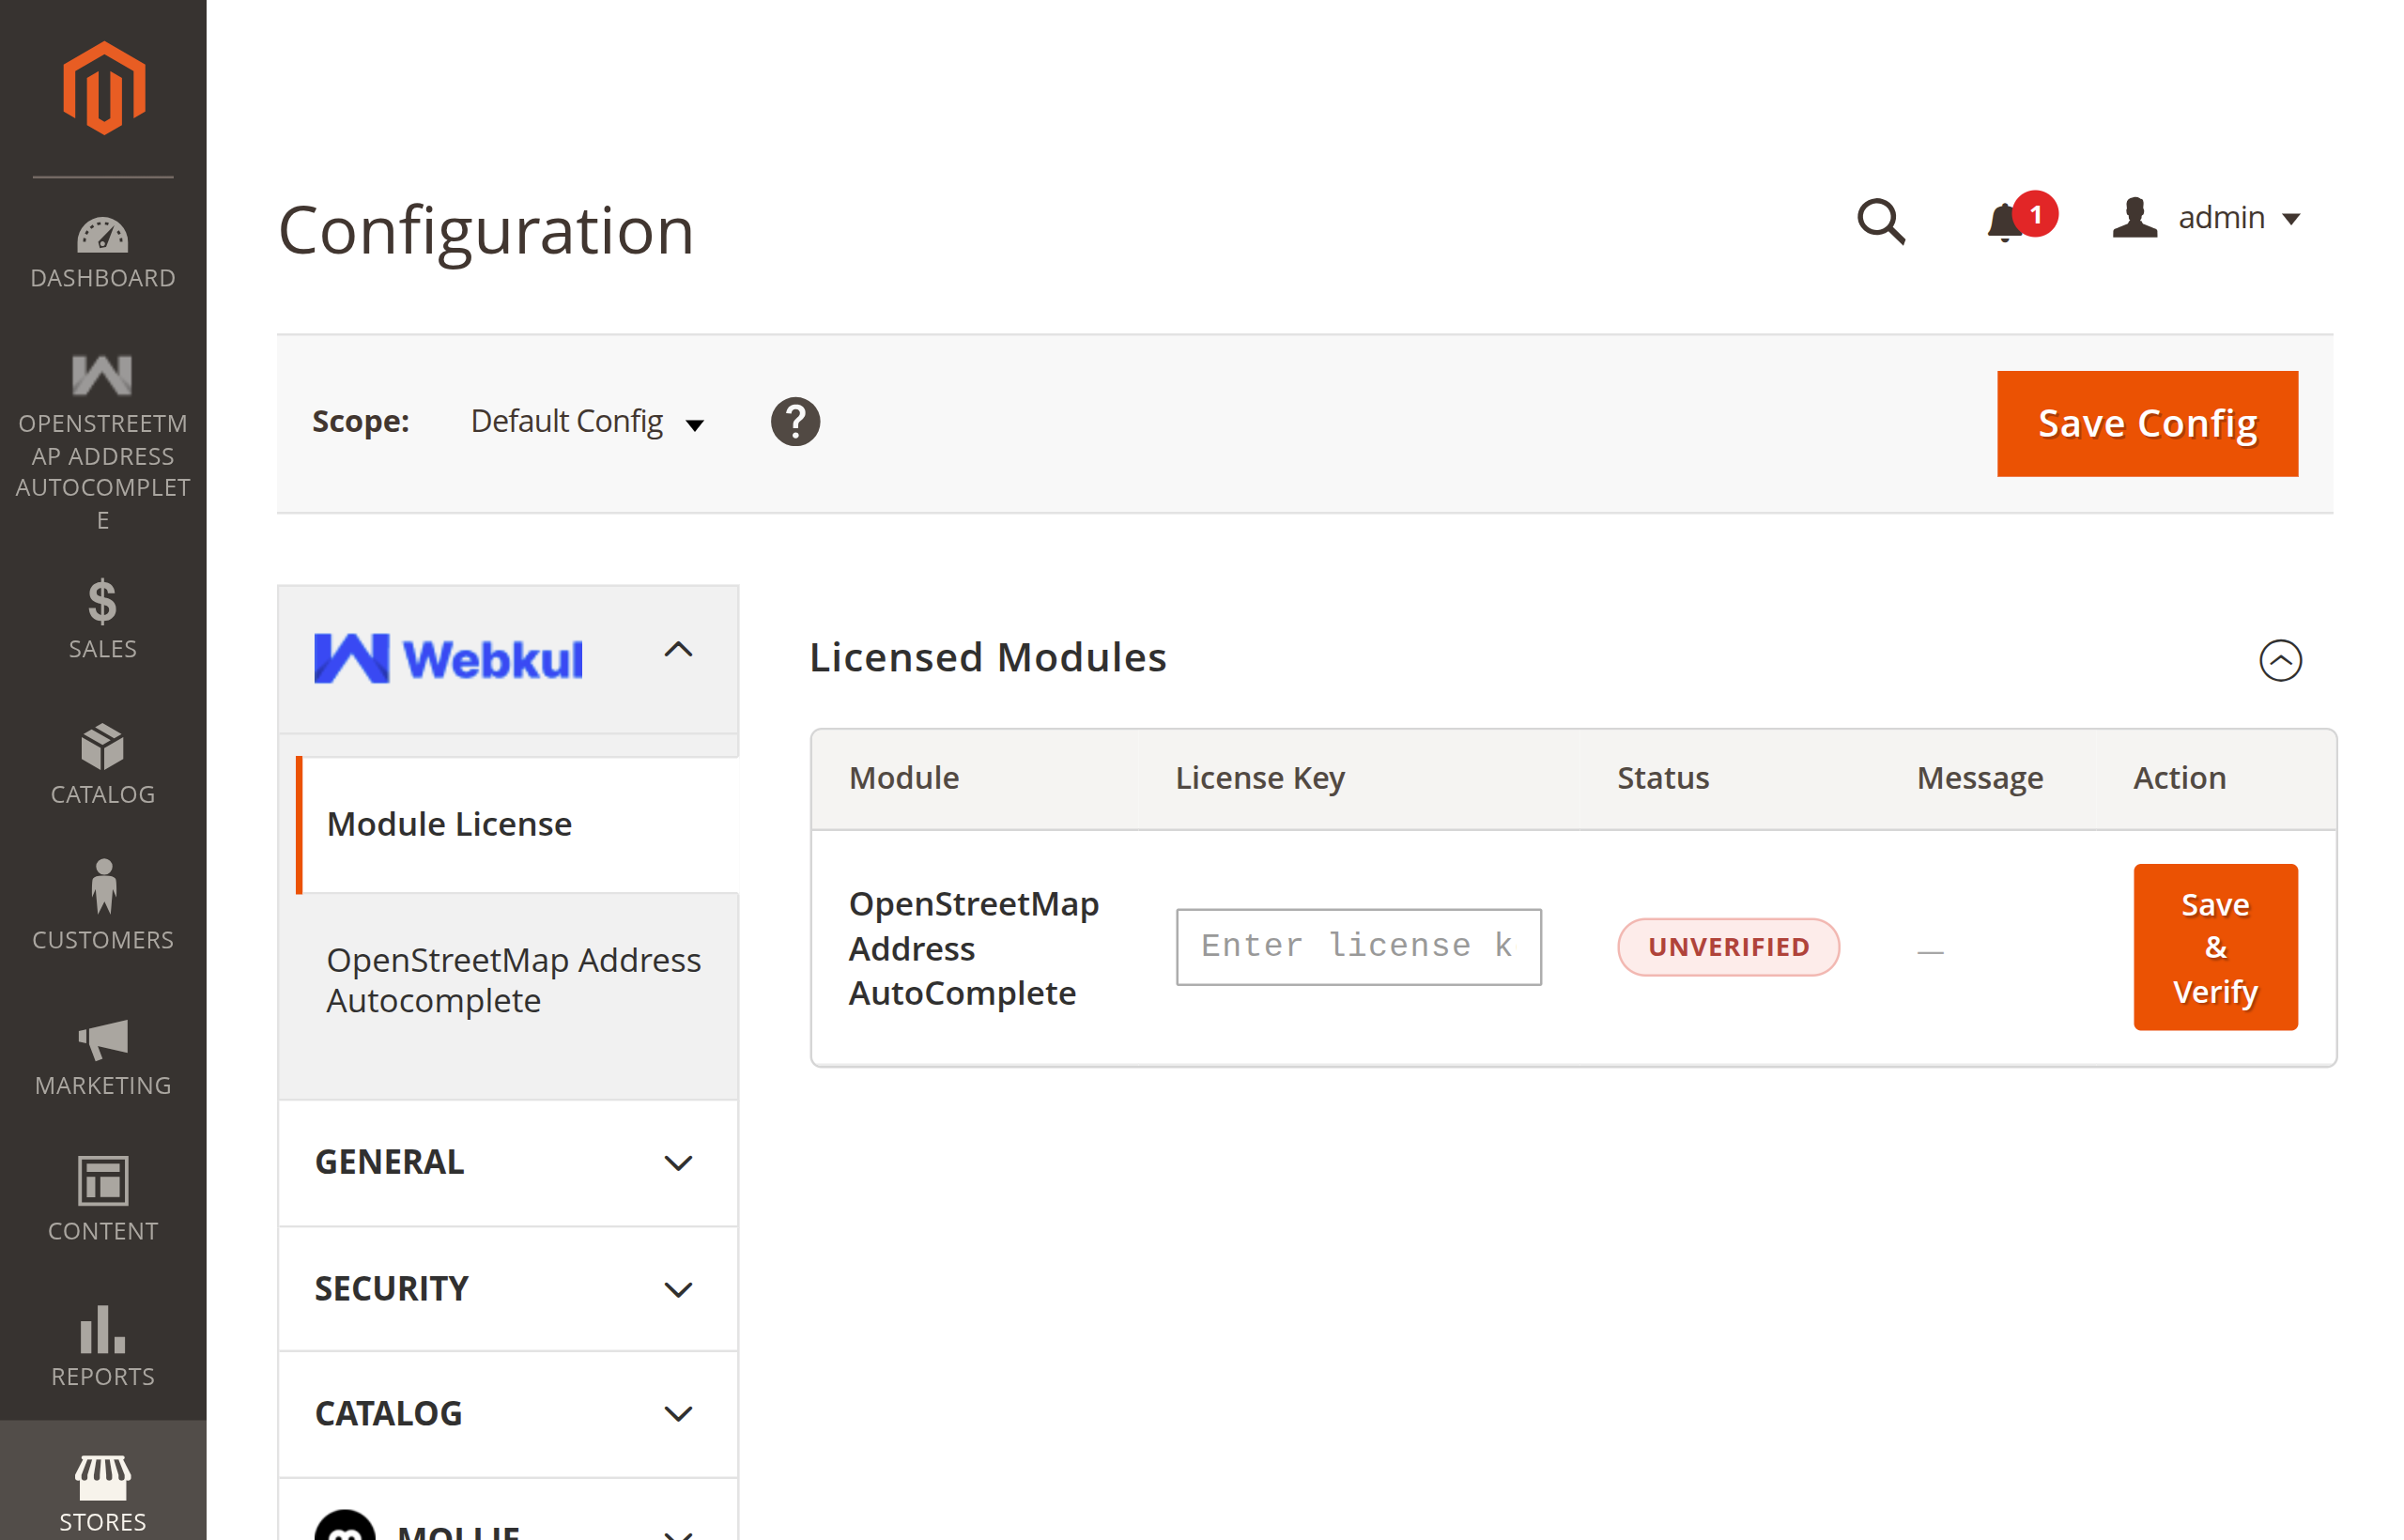Open the Reports menu
Image resolution: width=2404 pixels, height=1540 pixels.
click(103, 1345)
